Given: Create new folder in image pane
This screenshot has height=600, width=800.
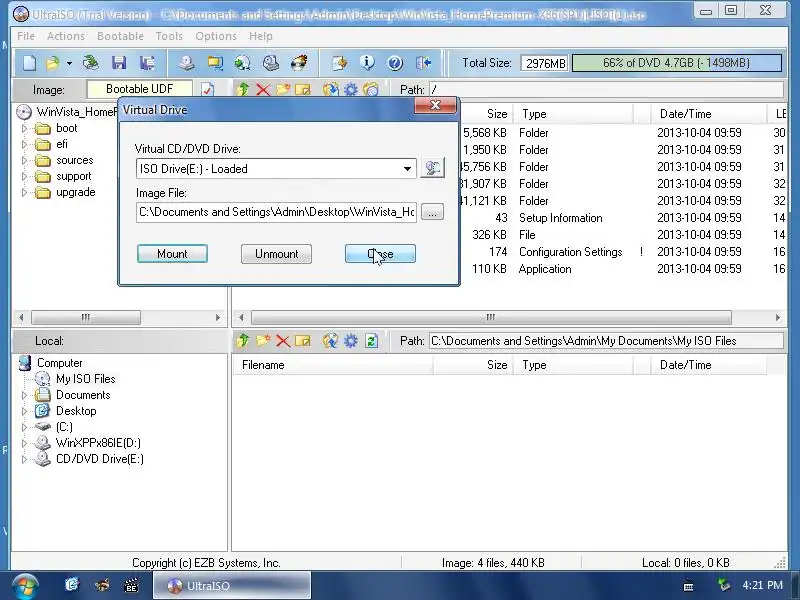Looking at the screenshot, I should 283,90.
